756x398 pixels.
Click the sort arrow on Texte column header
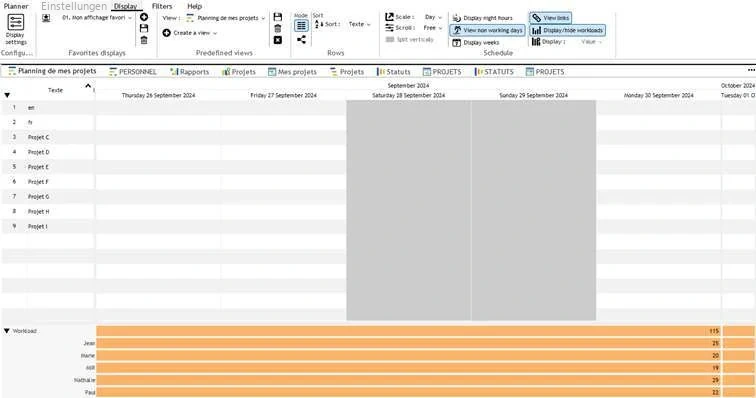click(x=88, y=86)
